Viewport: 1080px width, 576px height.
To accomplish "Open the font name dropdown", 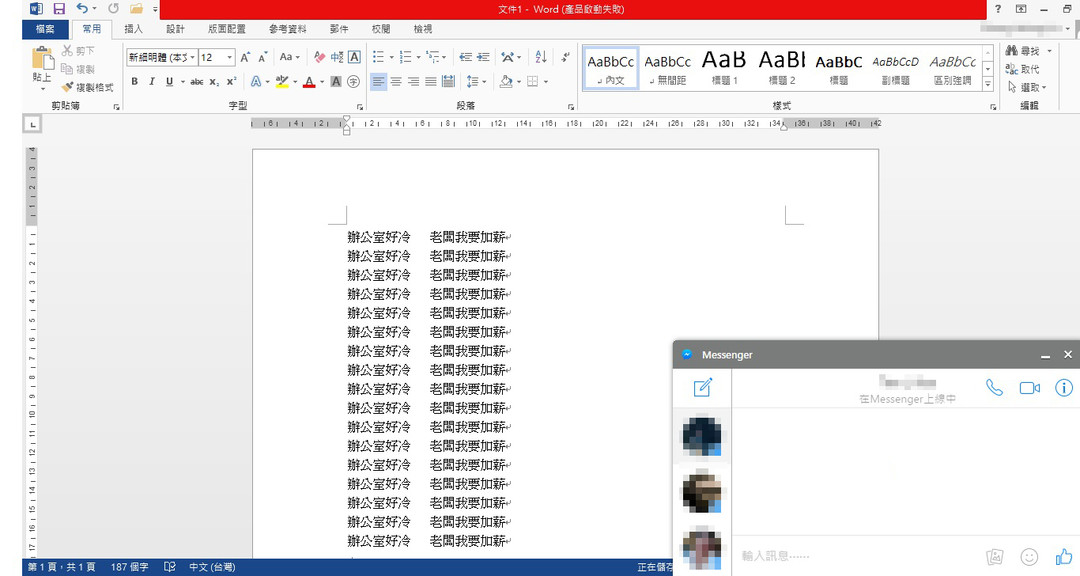I will point(192,57).
